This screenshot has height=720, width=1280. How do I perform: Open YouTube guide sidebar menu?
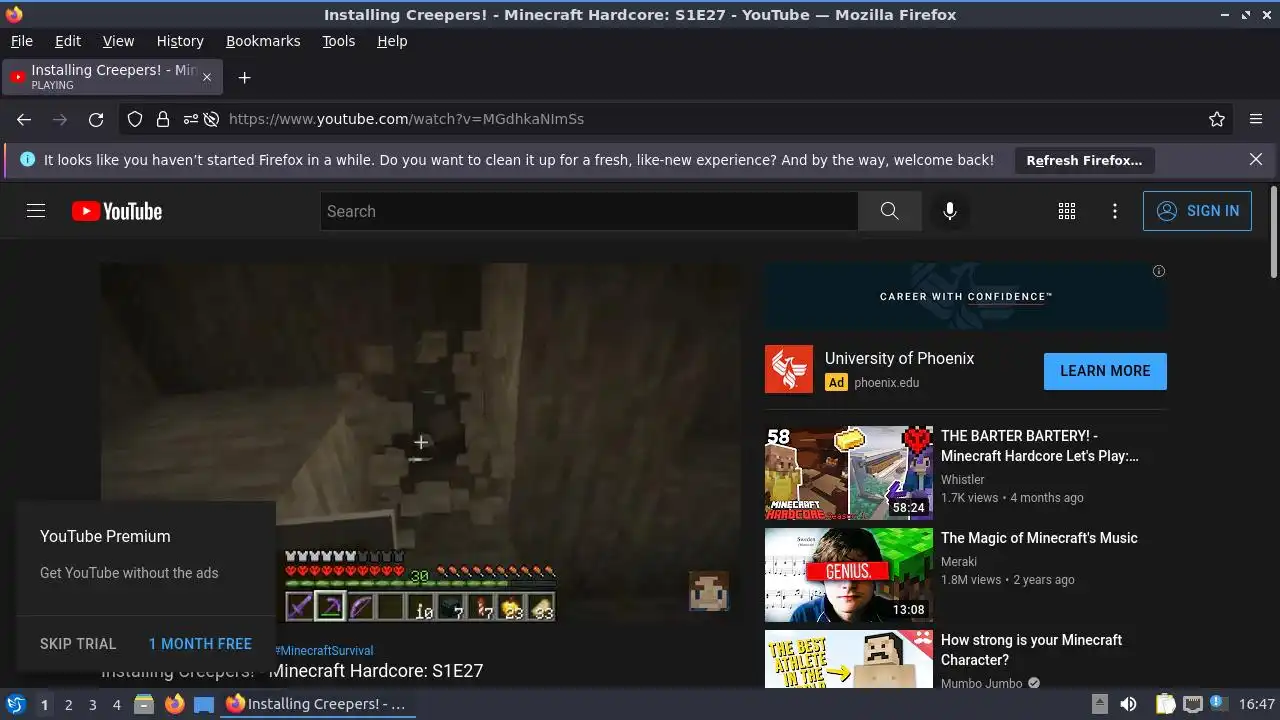coord(36,211)
